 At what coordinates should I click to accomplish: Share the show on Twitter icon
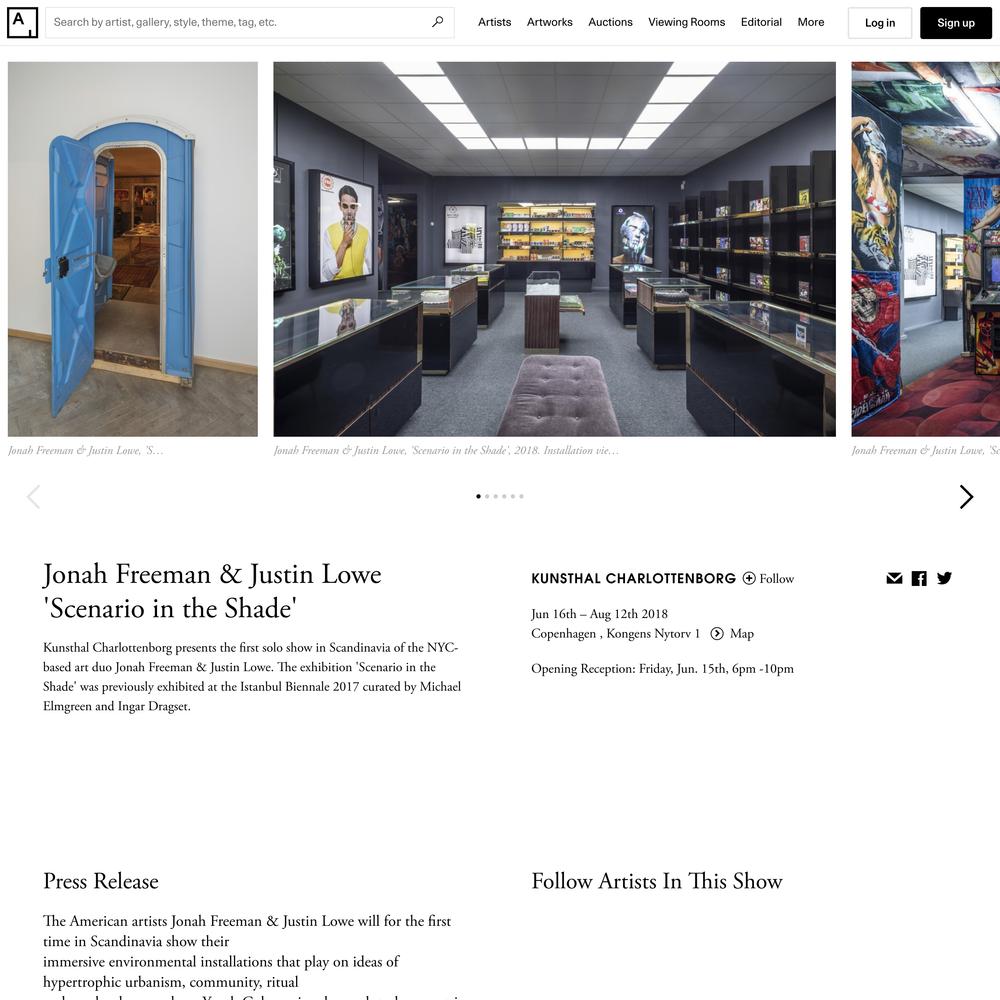pos(944,578)
